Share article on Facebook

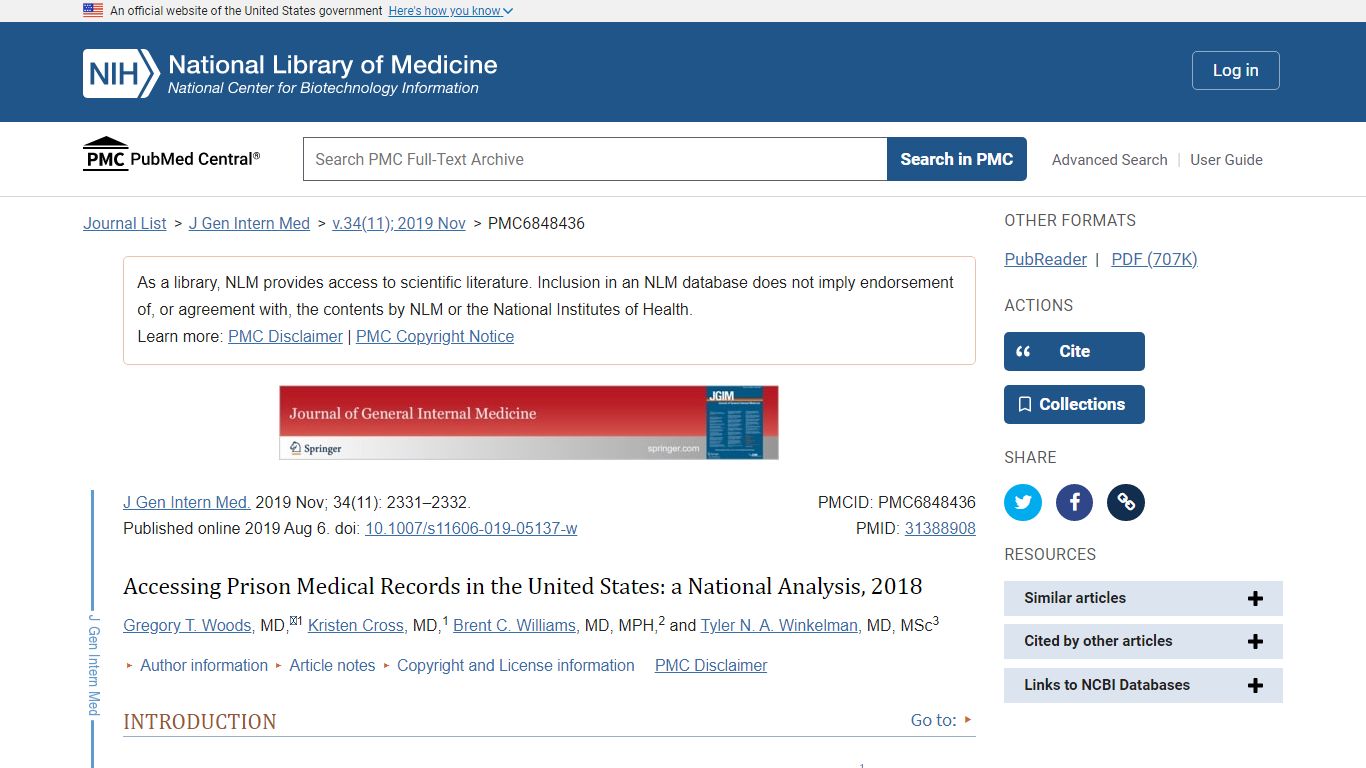[1075, 502]
